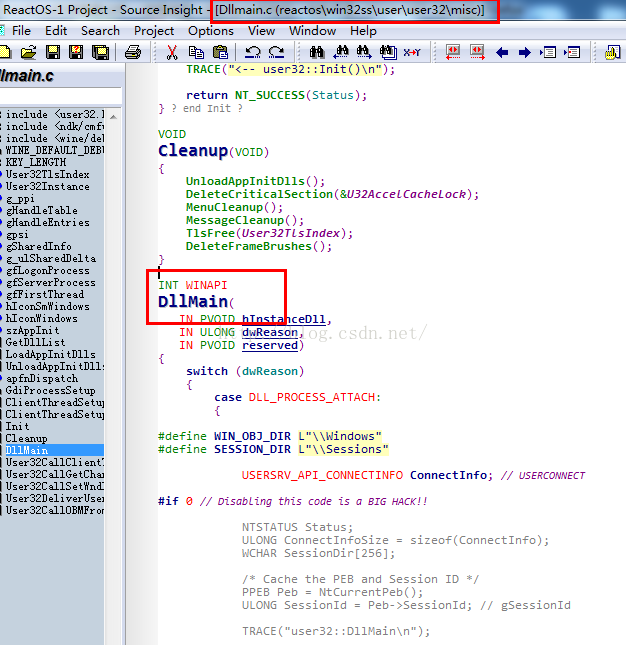Open the Edit menu

[x=56, y=31]
